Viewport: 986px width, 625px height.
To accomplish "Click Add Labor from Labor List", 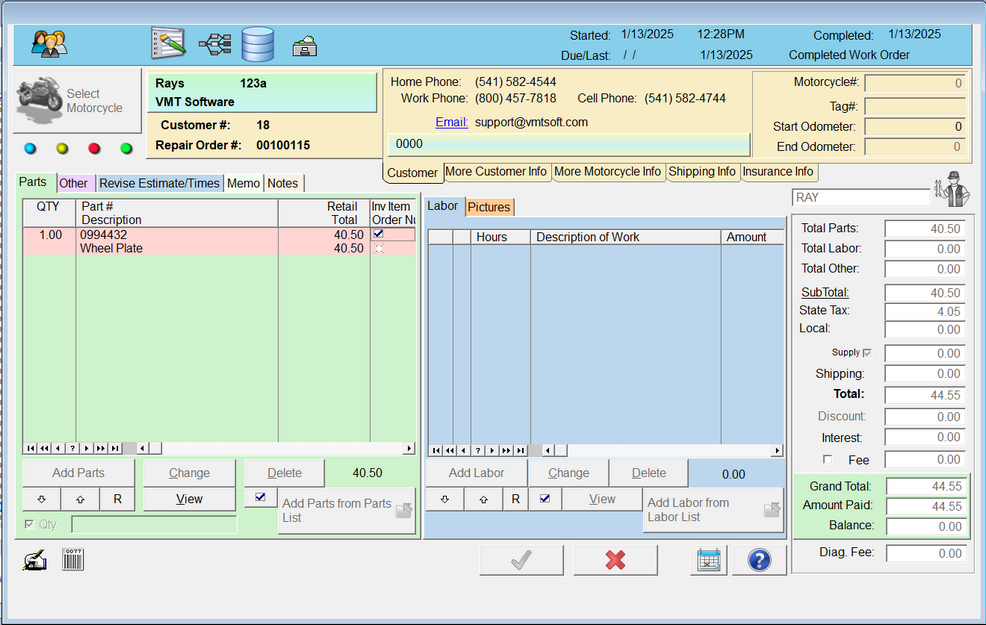I will pyautogui.click(x=713, y=510).
